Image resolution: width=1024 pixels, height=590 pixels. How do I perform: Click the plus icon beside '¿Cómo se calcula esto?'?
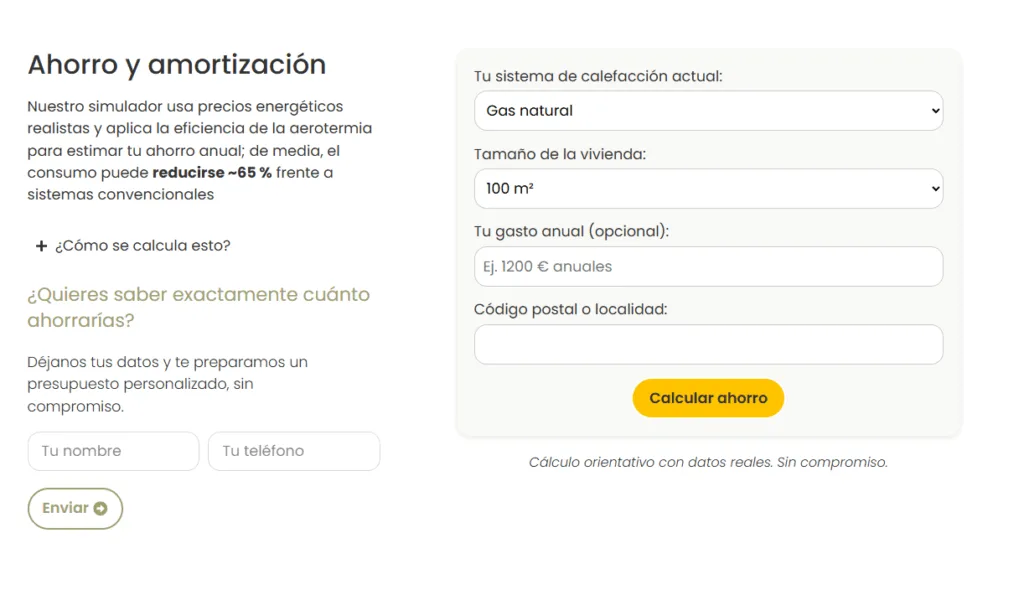point(40,245)
